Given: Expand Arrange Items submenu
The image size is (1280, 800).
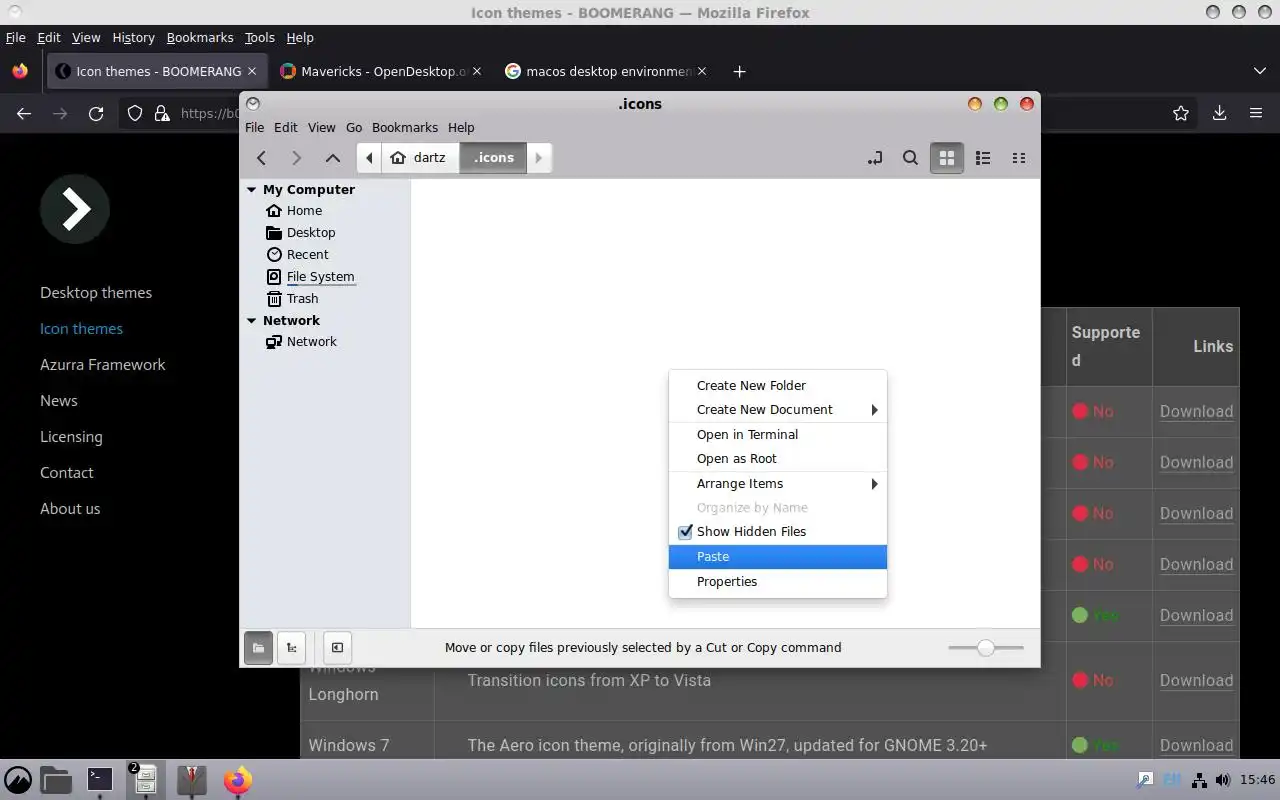Looking at the screenshot, I should click(x=778, y=484).
